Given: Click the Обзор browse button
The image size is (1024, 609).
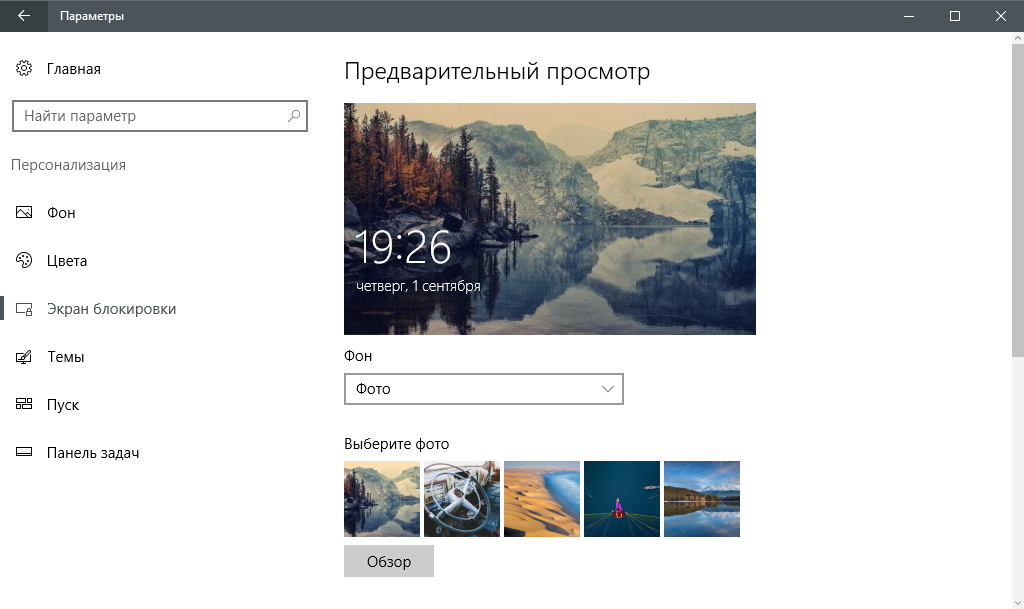Looking at the screenshot, I should coord(389,561).
